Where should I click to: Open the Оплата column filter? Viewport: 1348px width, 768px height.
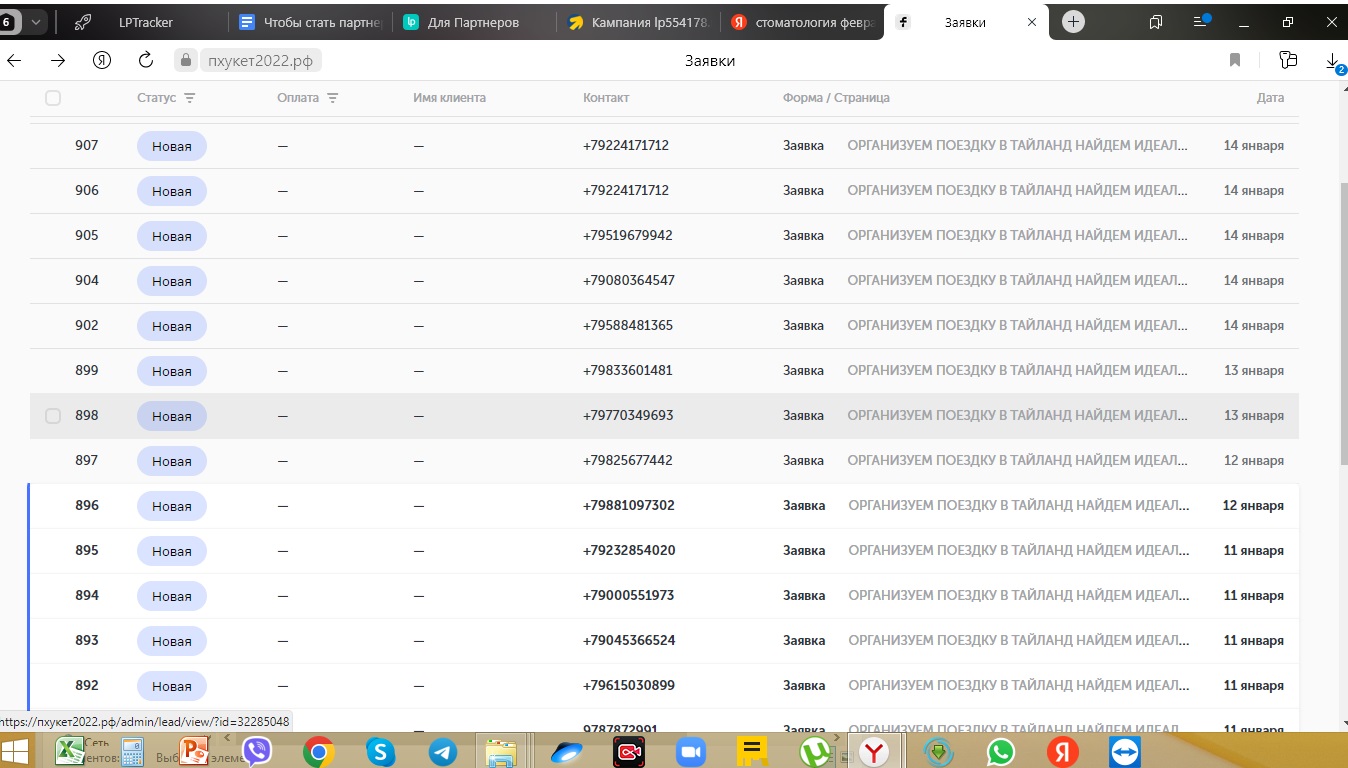(x=332, y=98)
